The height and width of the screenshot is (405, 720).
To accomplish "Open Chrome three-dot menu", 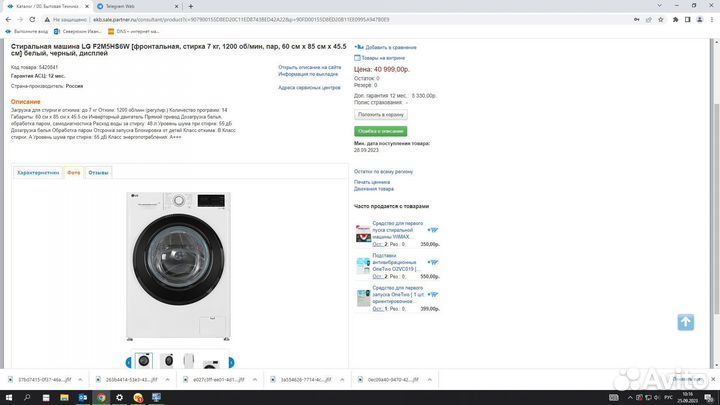I will tap(712, 20).
